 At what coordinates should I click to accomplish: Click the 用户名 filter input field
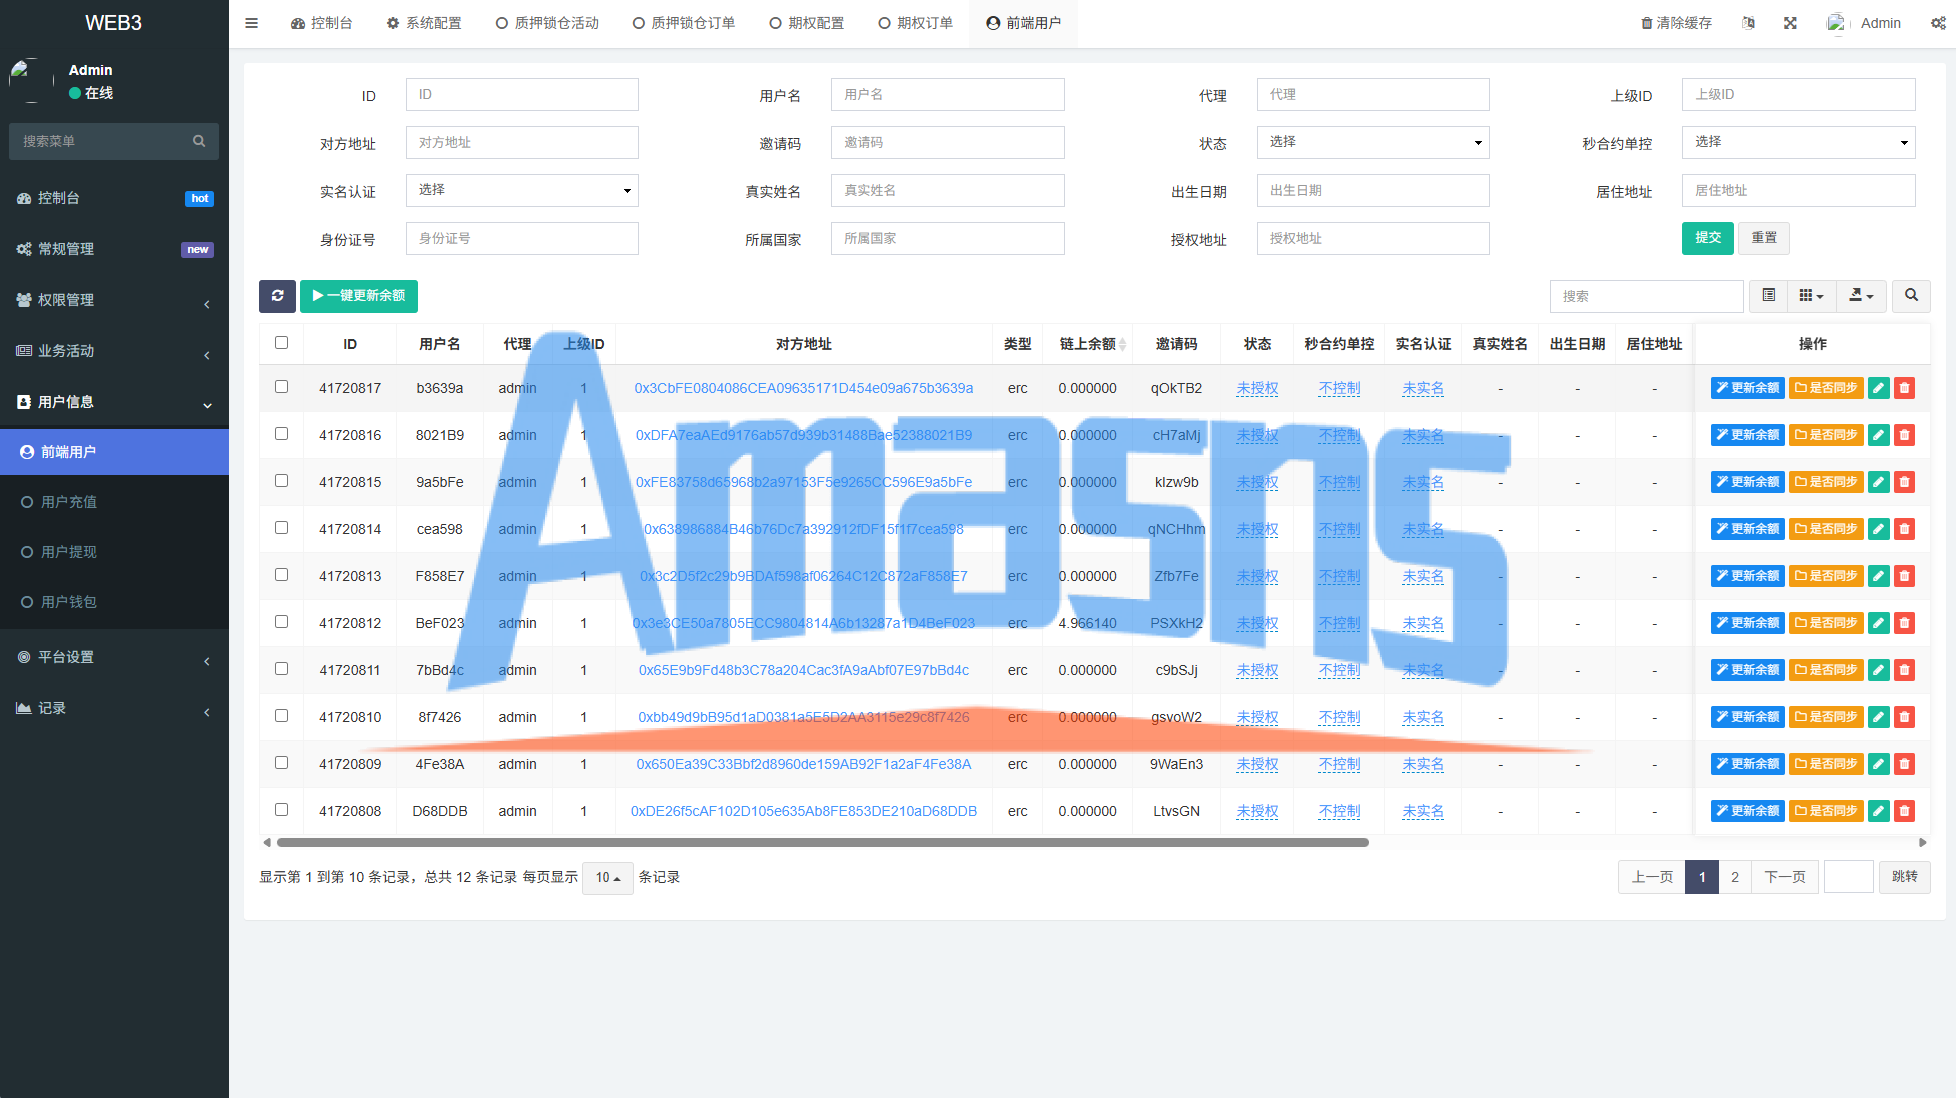click(946, 94)
